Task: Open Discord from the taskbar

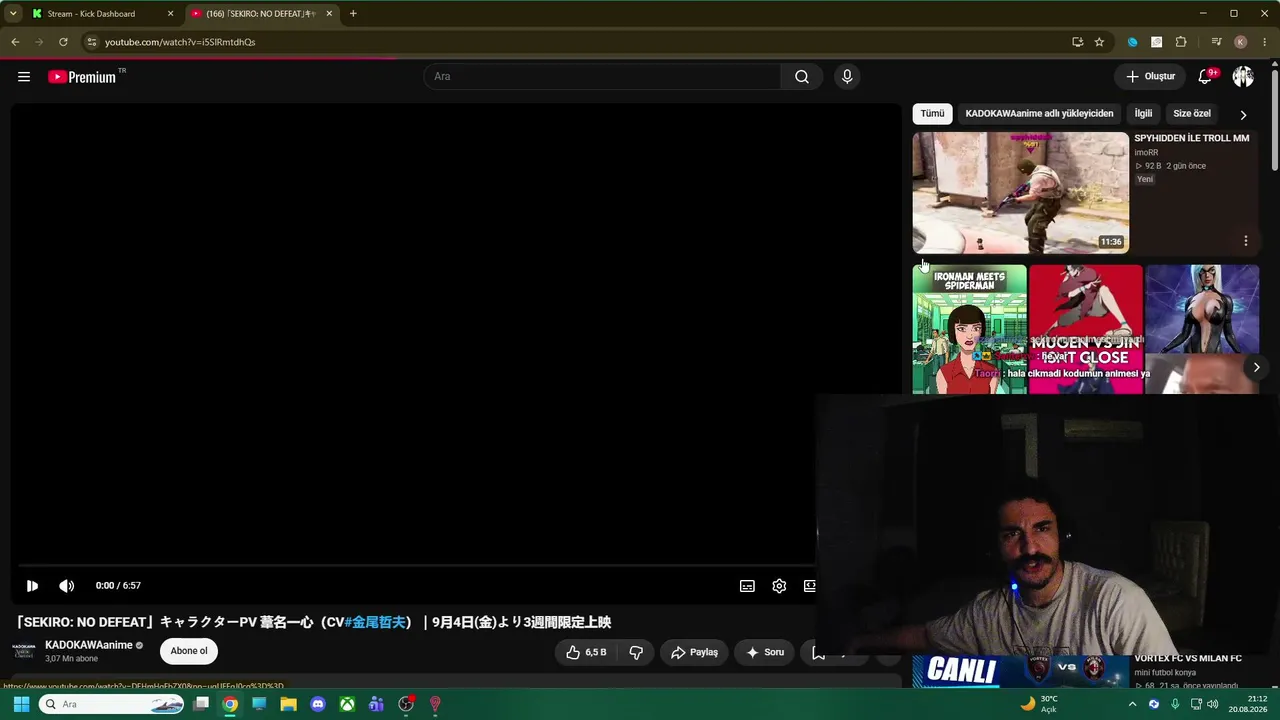Action: [x=318, y=704]
